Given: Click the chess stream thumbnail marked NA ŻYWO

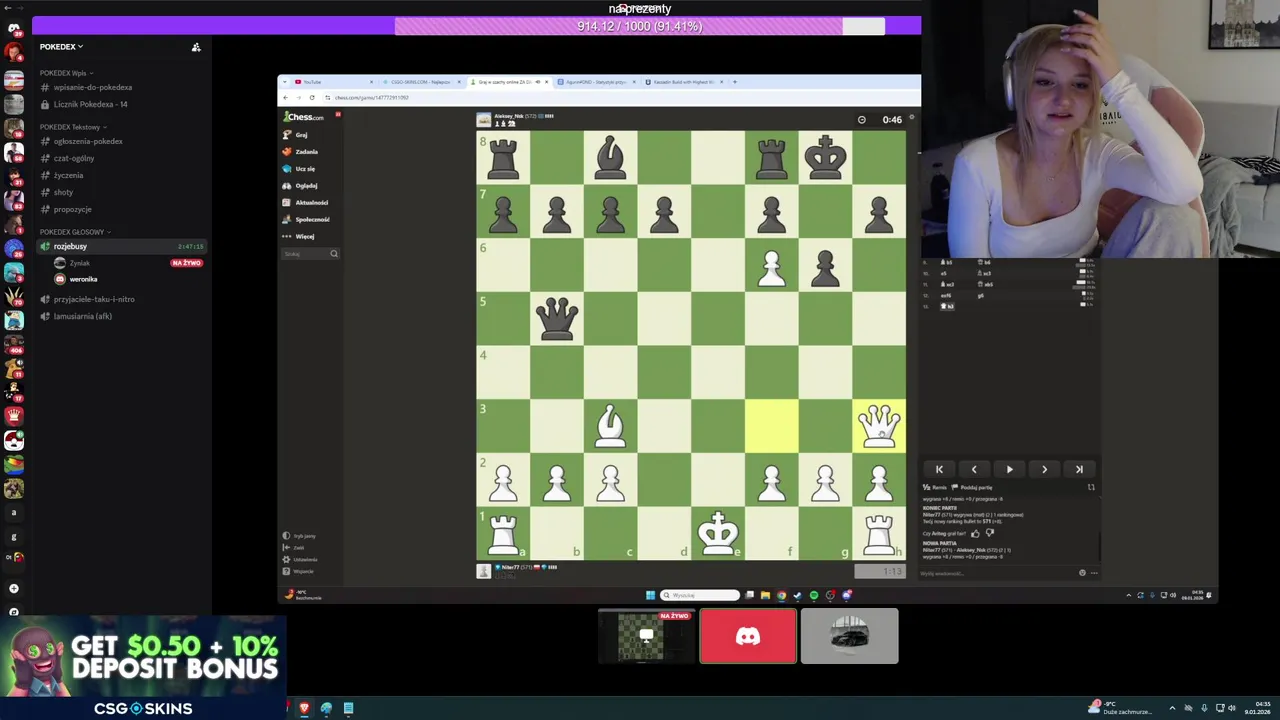Looking at the screenshot, I should (x=646, y=636).
